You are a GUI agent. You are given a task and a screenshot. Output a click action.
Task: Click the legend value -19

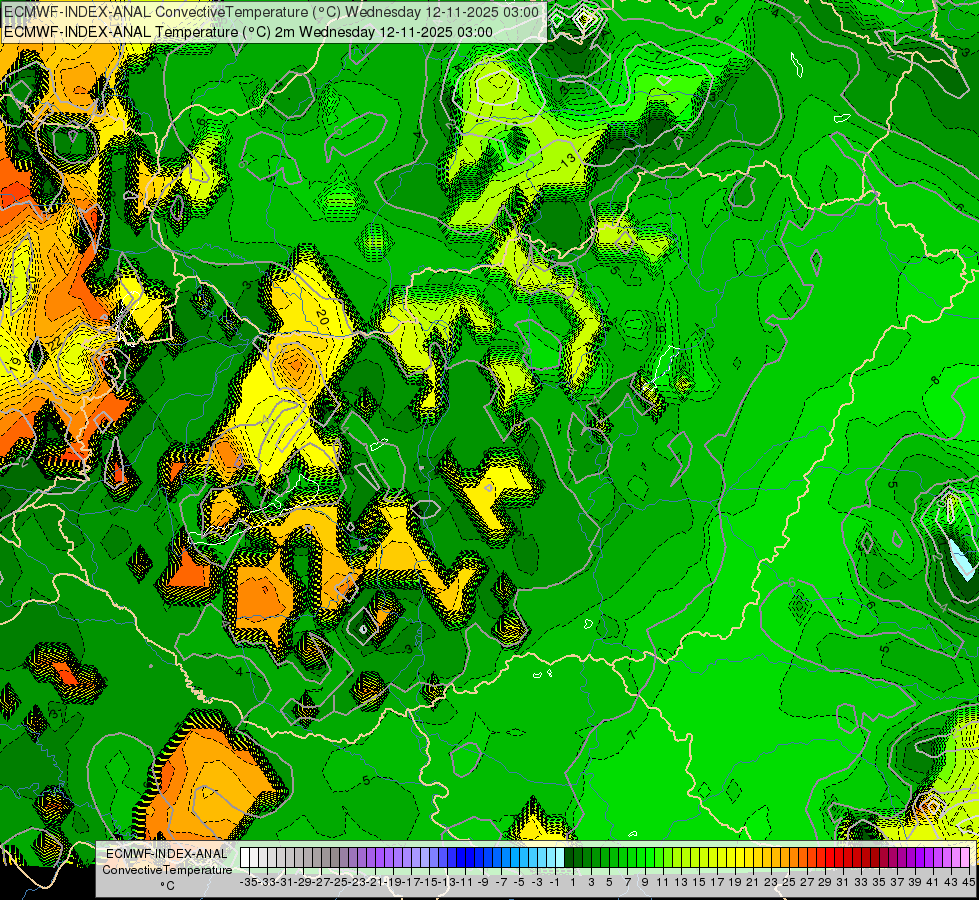(x=393, y=882)
